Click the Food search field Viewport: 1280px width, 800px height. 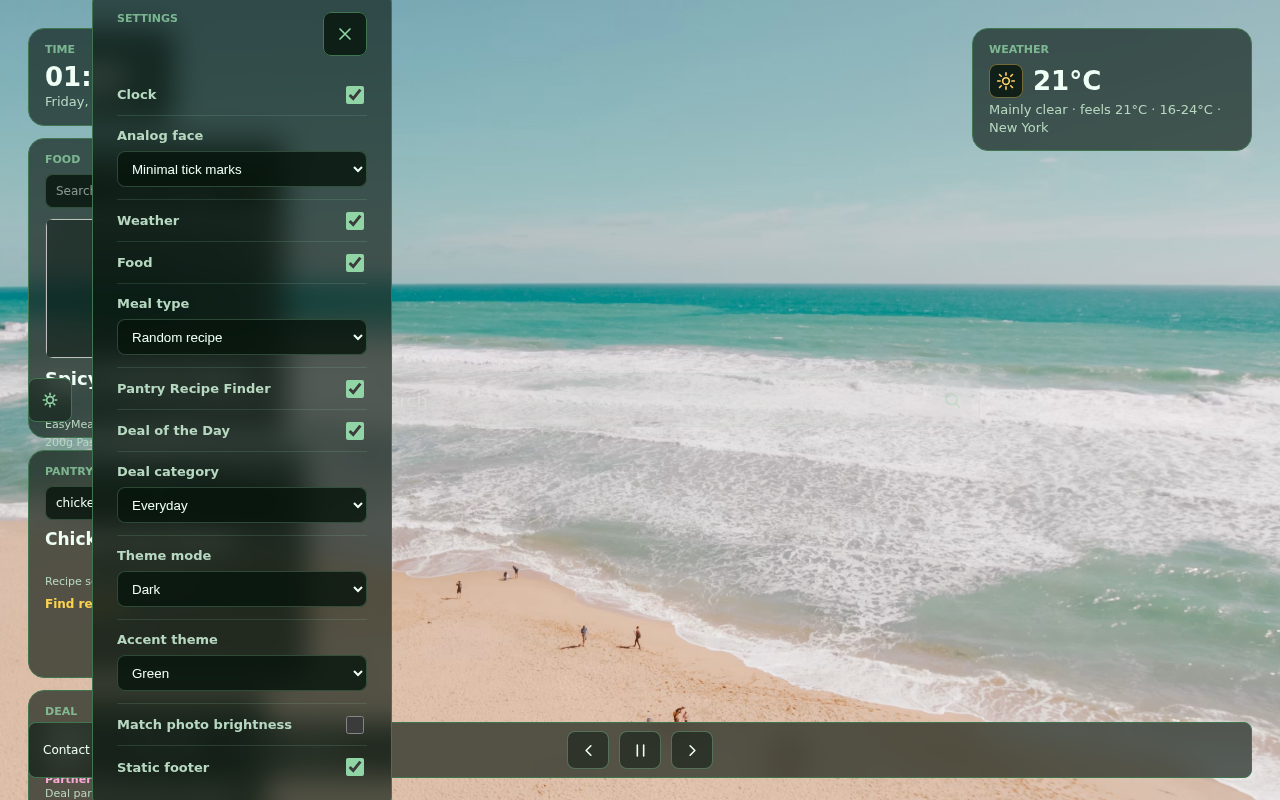pyautogui.click(x=69, y=191)
